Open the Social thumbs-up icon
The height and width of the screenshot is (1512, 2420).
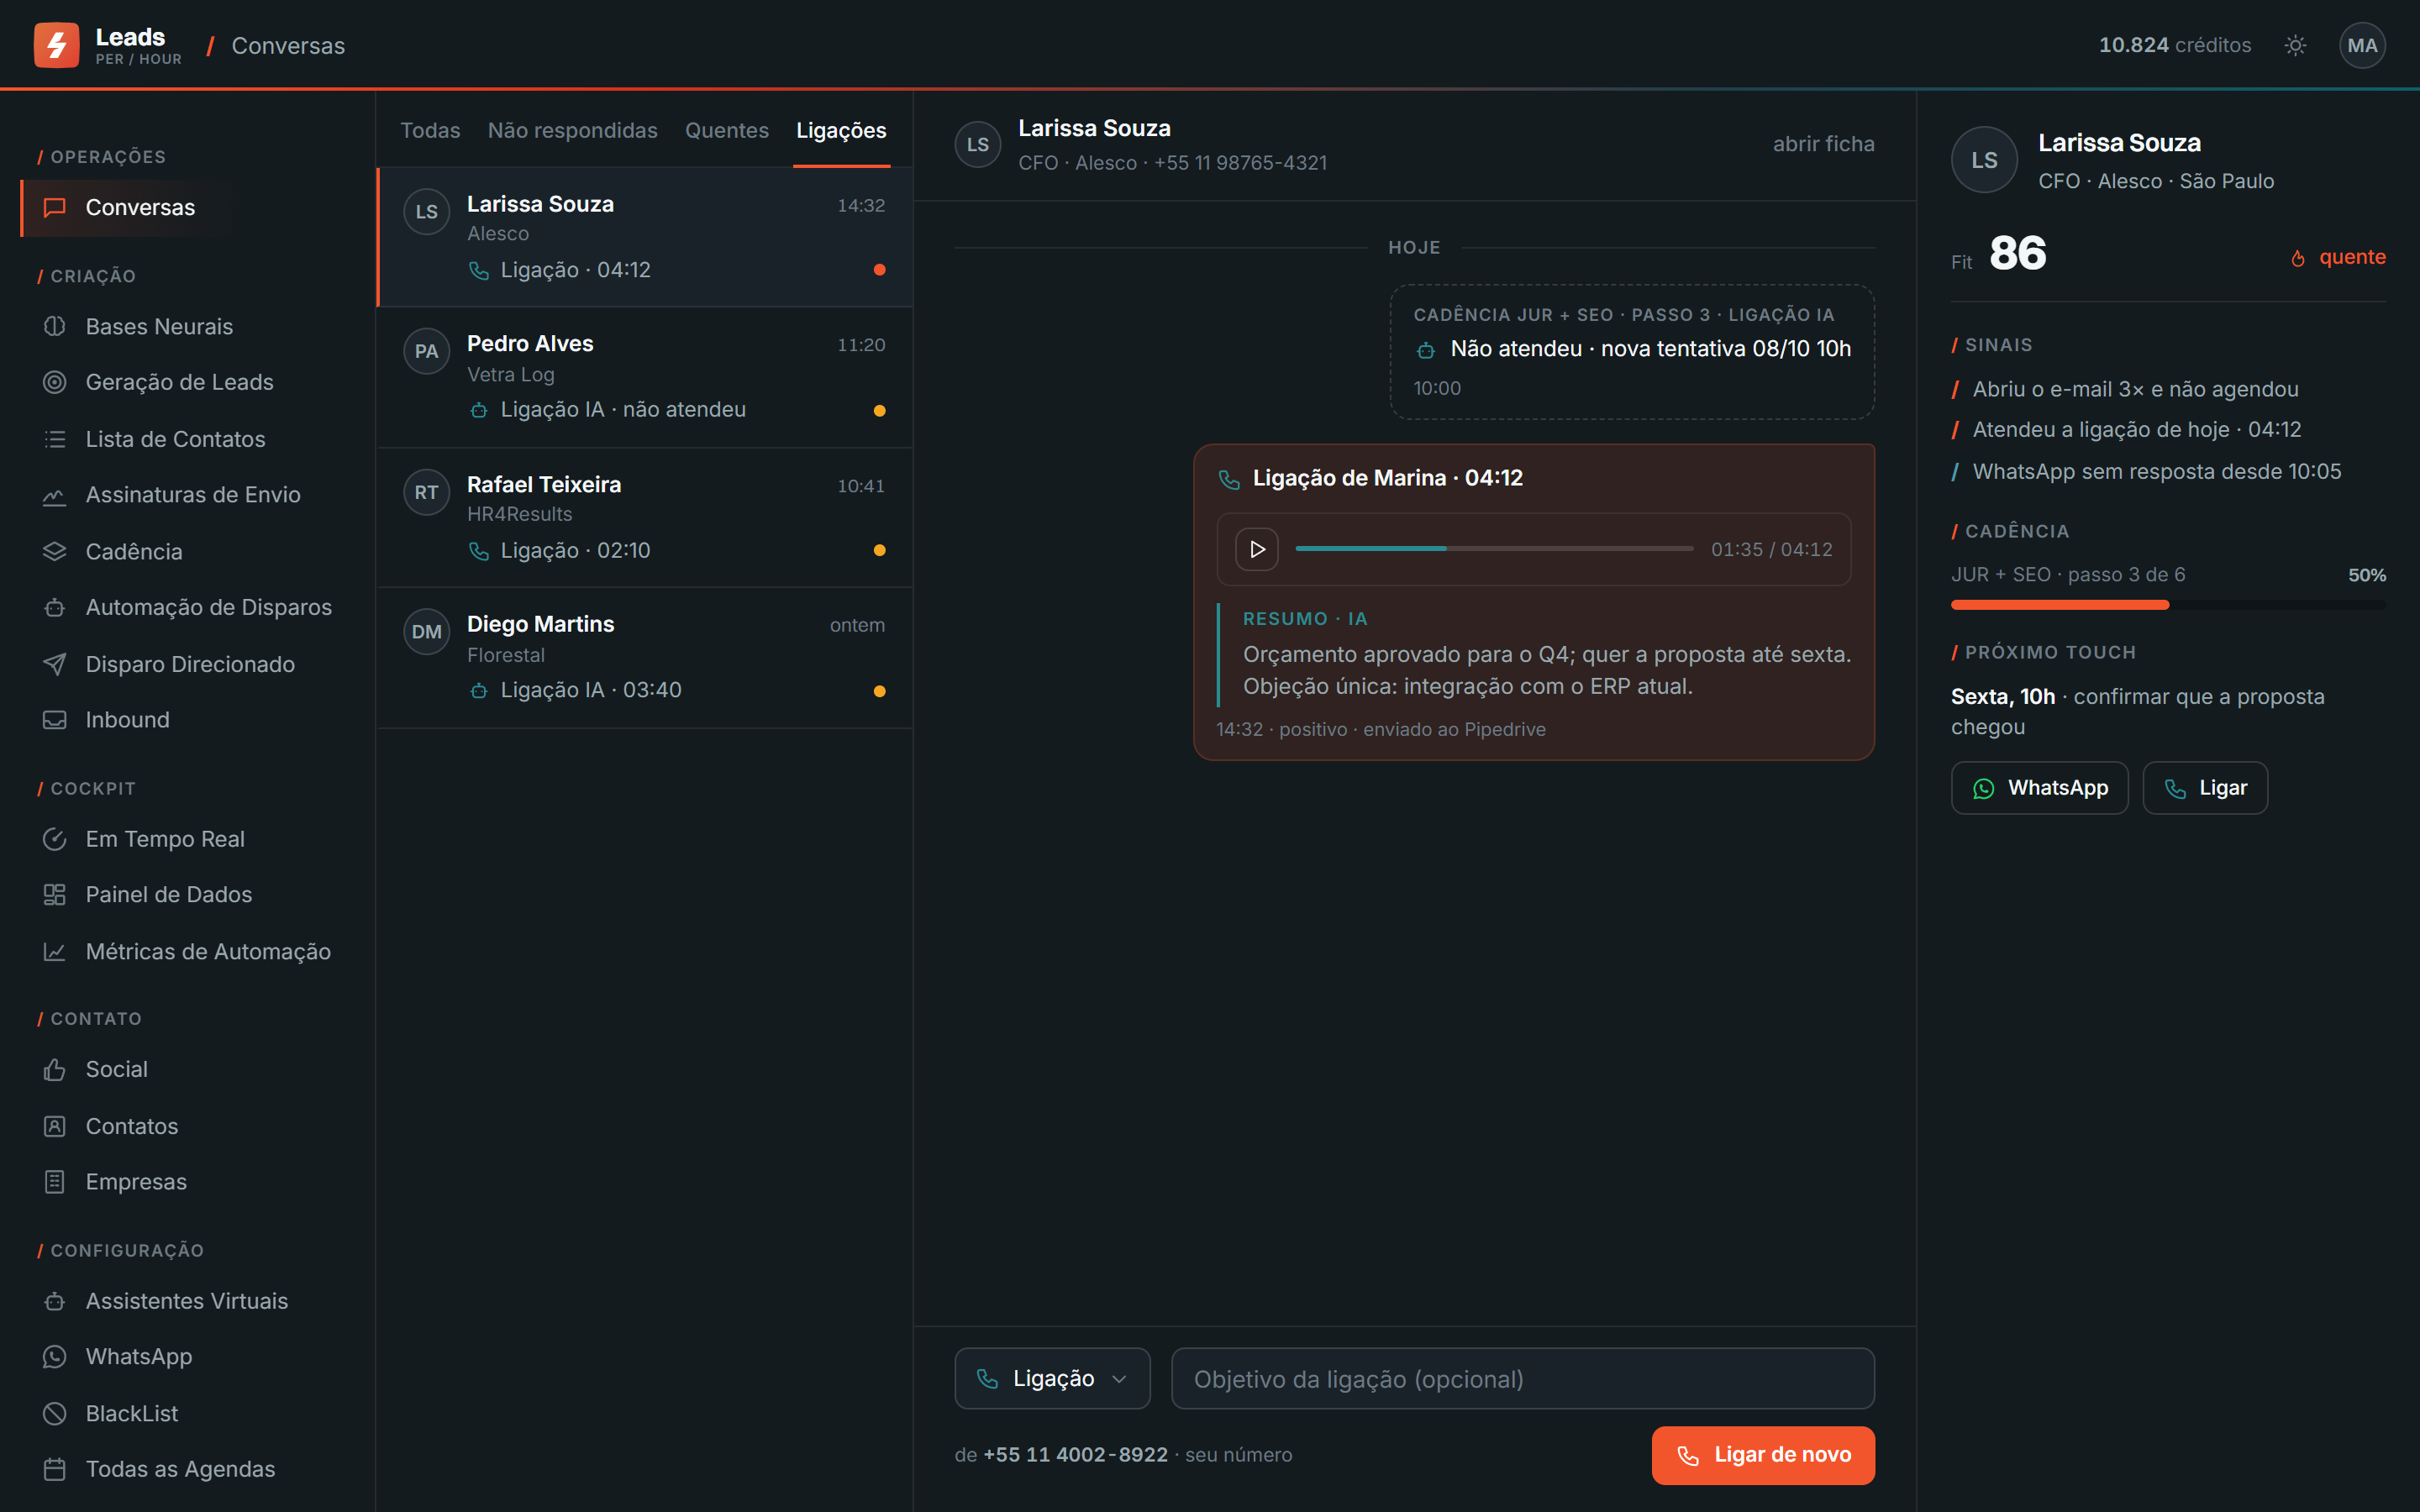pos(55,1069)
